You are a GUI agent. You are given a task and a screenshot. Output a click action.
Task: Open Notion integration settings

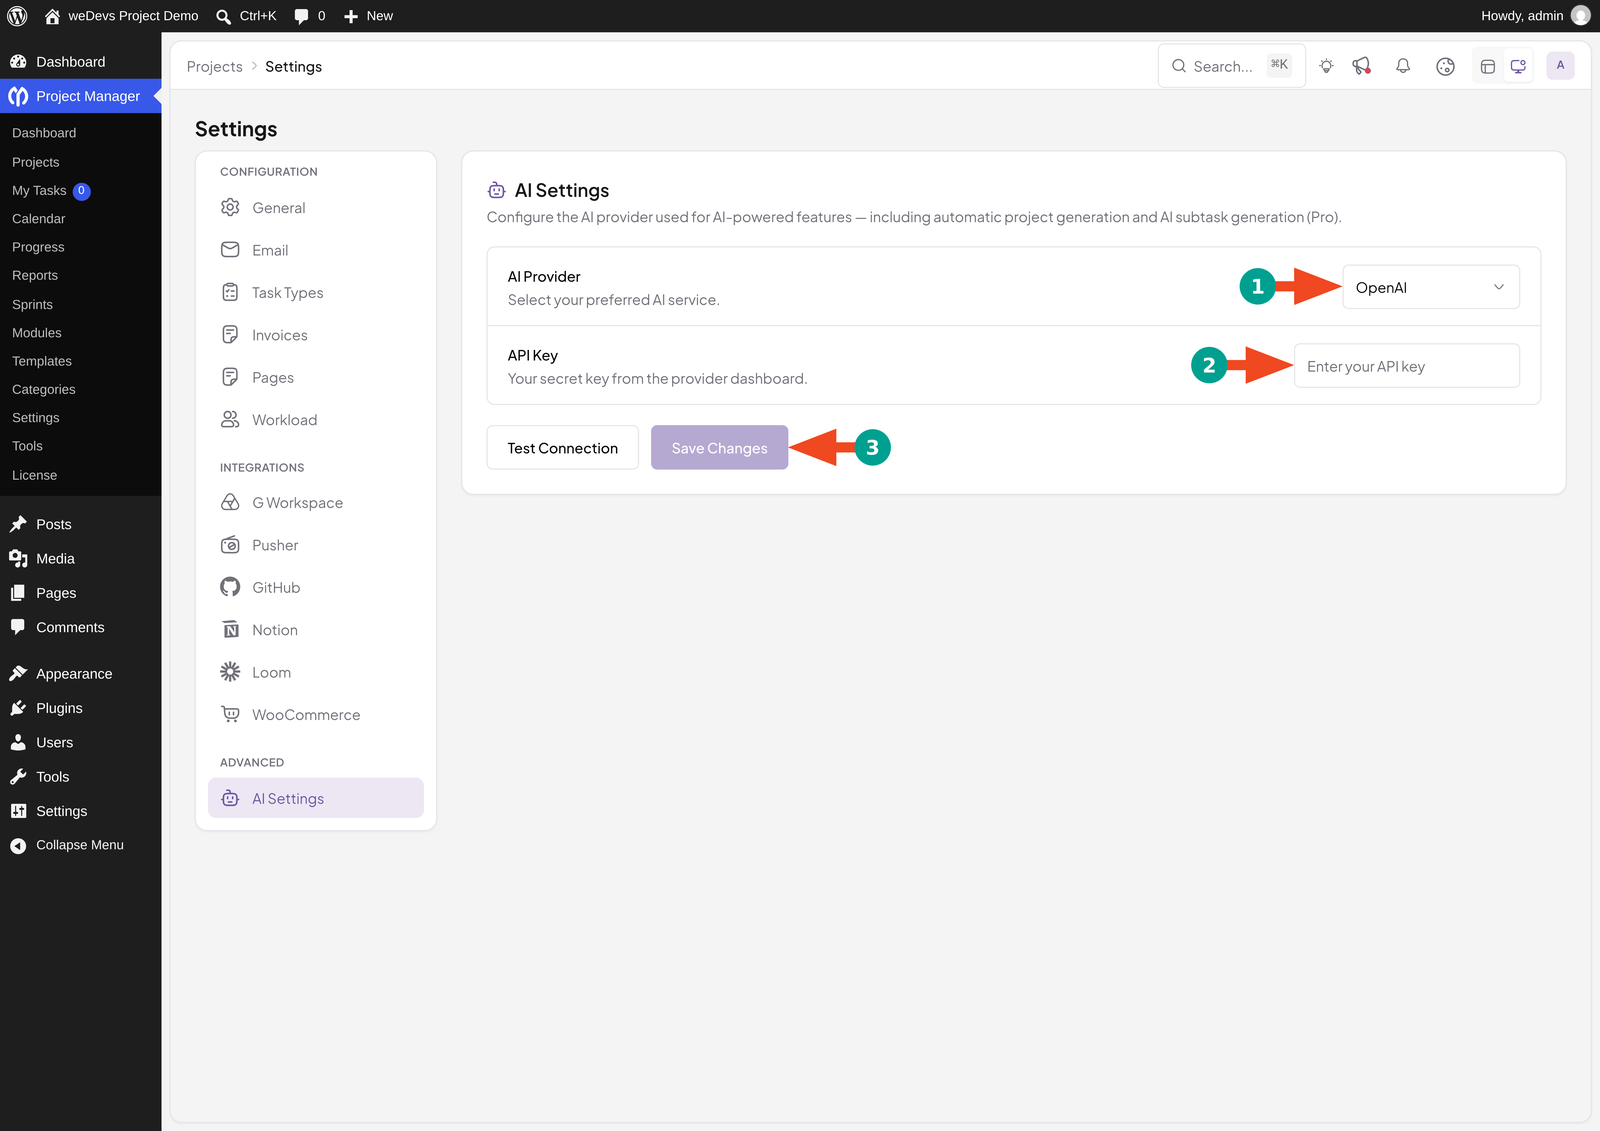click(x=315, y=630)
